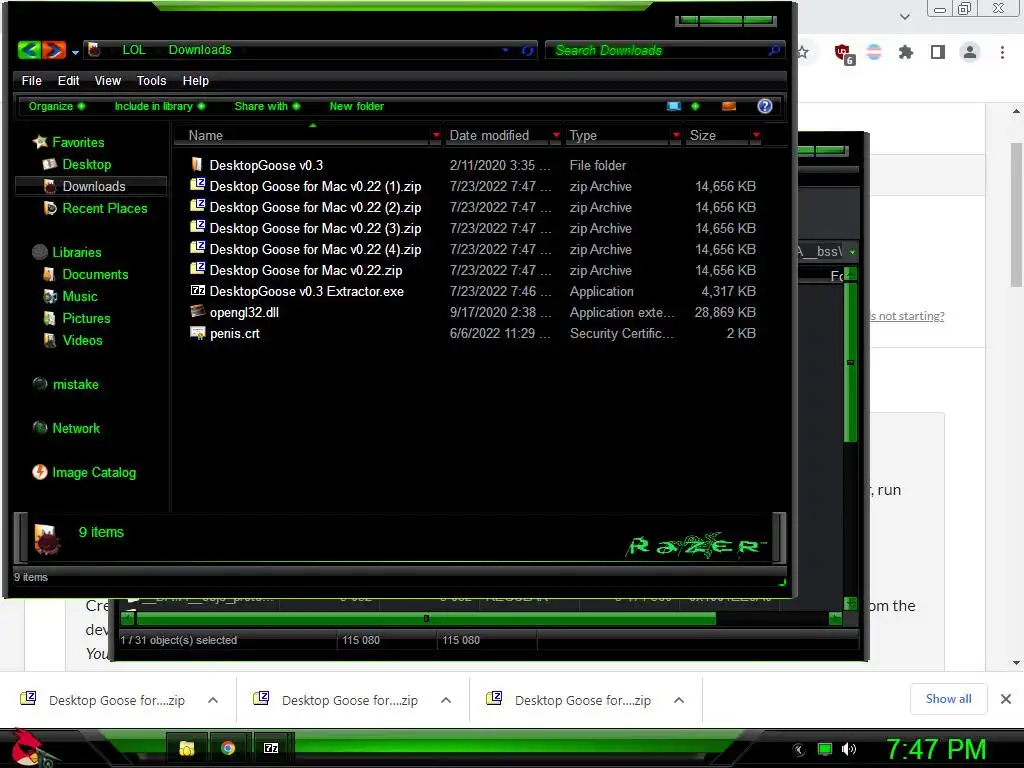Image resolution: width=1024 pixels, height=768 pixels.
Task: Open the Help menu
Action: click(196, 80)
